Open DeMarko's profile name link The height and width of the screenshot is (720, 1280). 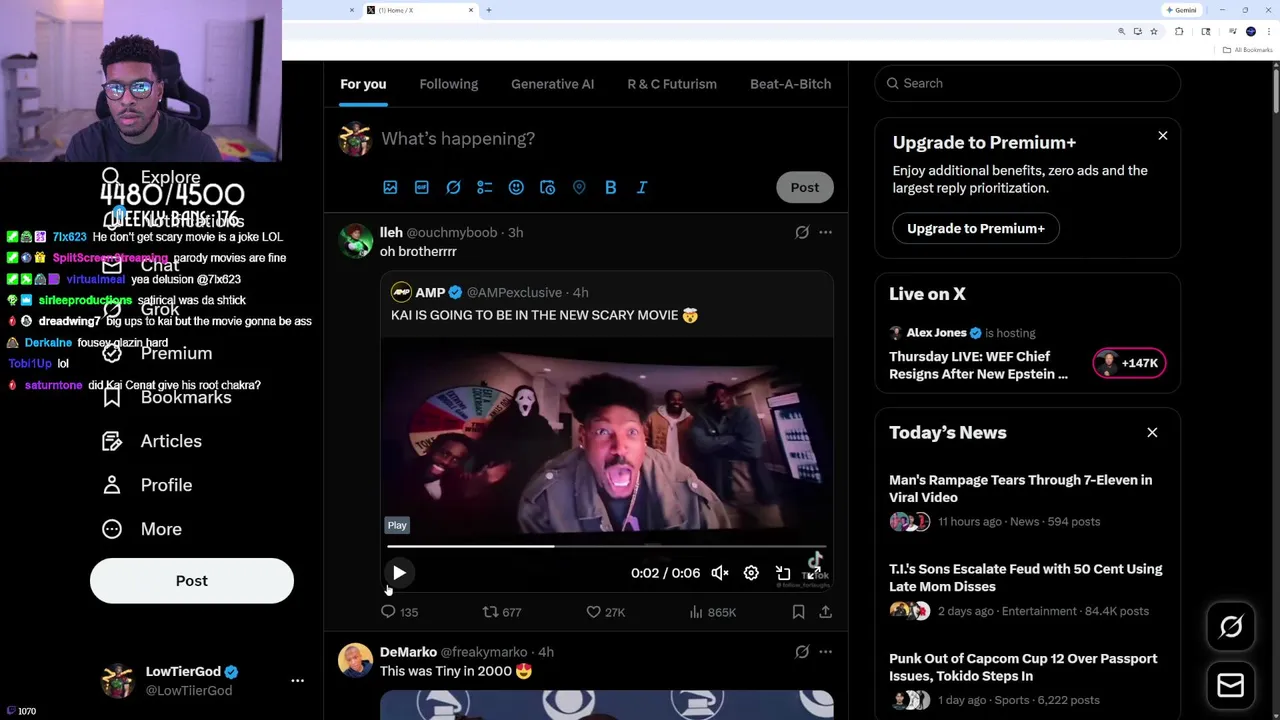click(x=408, y=652)
